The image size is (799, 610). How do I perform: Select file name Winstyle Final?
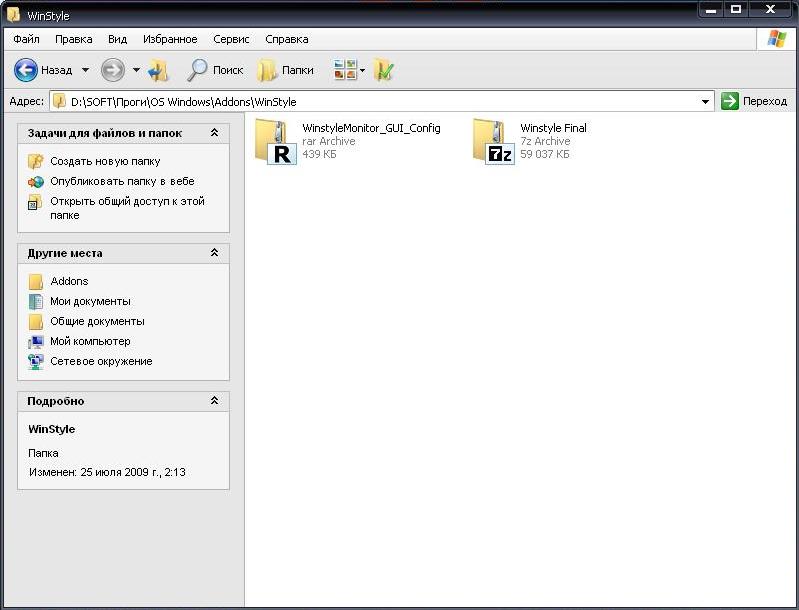[553, 128]
